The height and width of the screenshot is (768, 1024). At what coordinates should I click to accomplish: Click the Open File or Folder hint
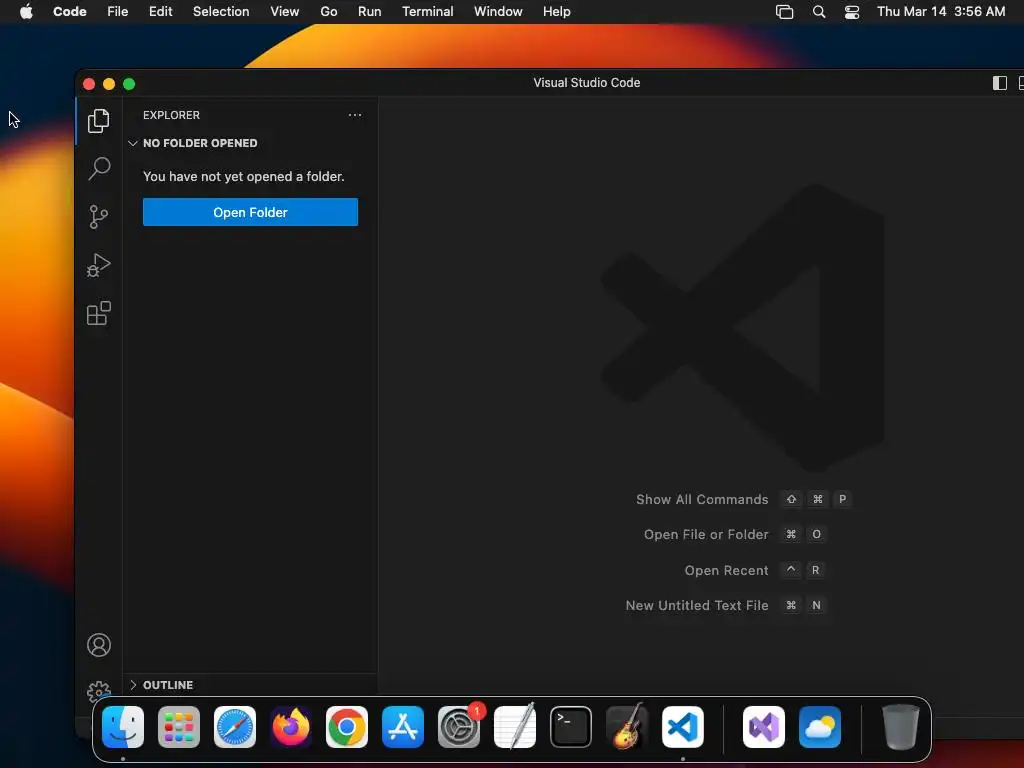(734, 535)
